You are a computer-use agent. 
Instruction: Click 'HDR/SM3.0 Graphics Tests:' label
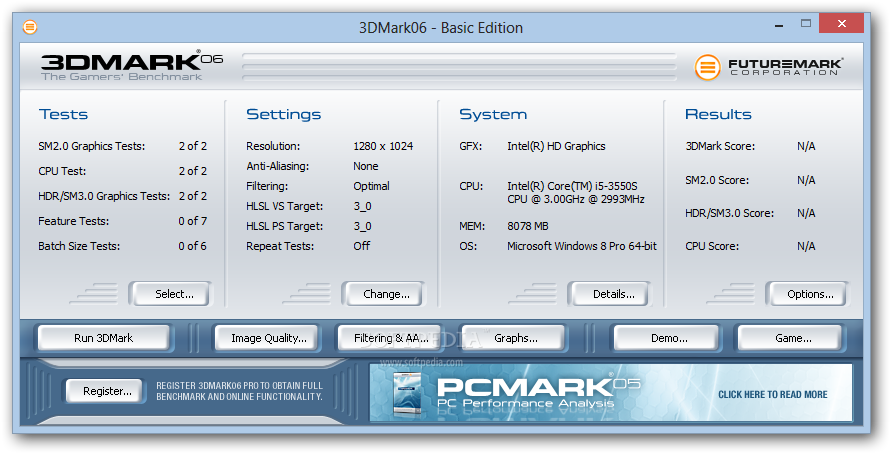coord(104,196)
